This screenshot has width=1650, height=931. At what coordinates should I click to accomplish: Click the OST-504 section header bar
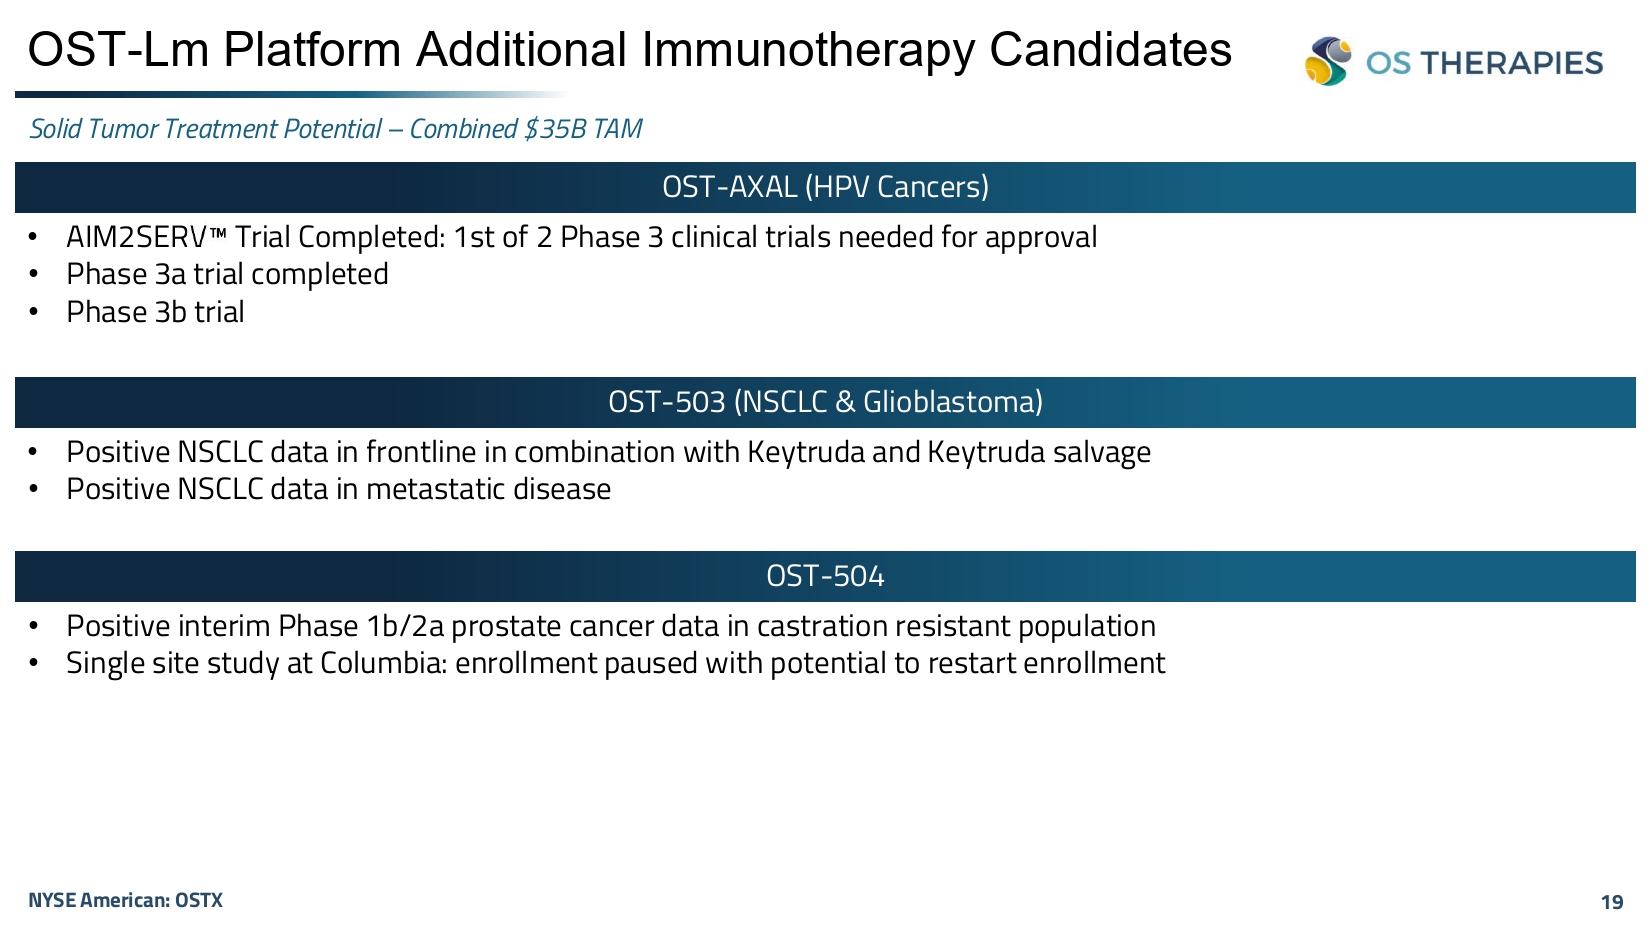tap(825, 576)
